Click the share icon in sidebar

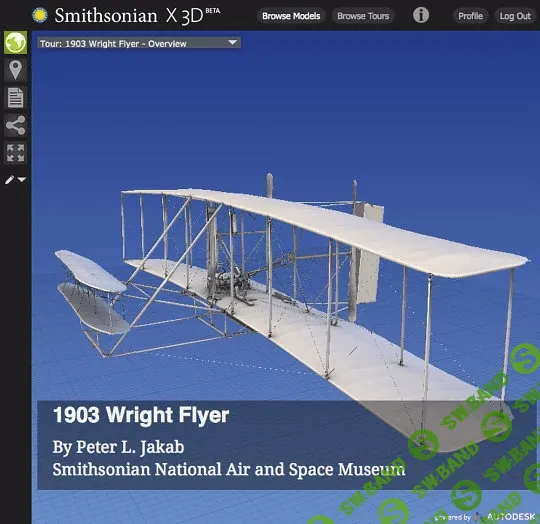pyautogui.click(x=15, y=125)
